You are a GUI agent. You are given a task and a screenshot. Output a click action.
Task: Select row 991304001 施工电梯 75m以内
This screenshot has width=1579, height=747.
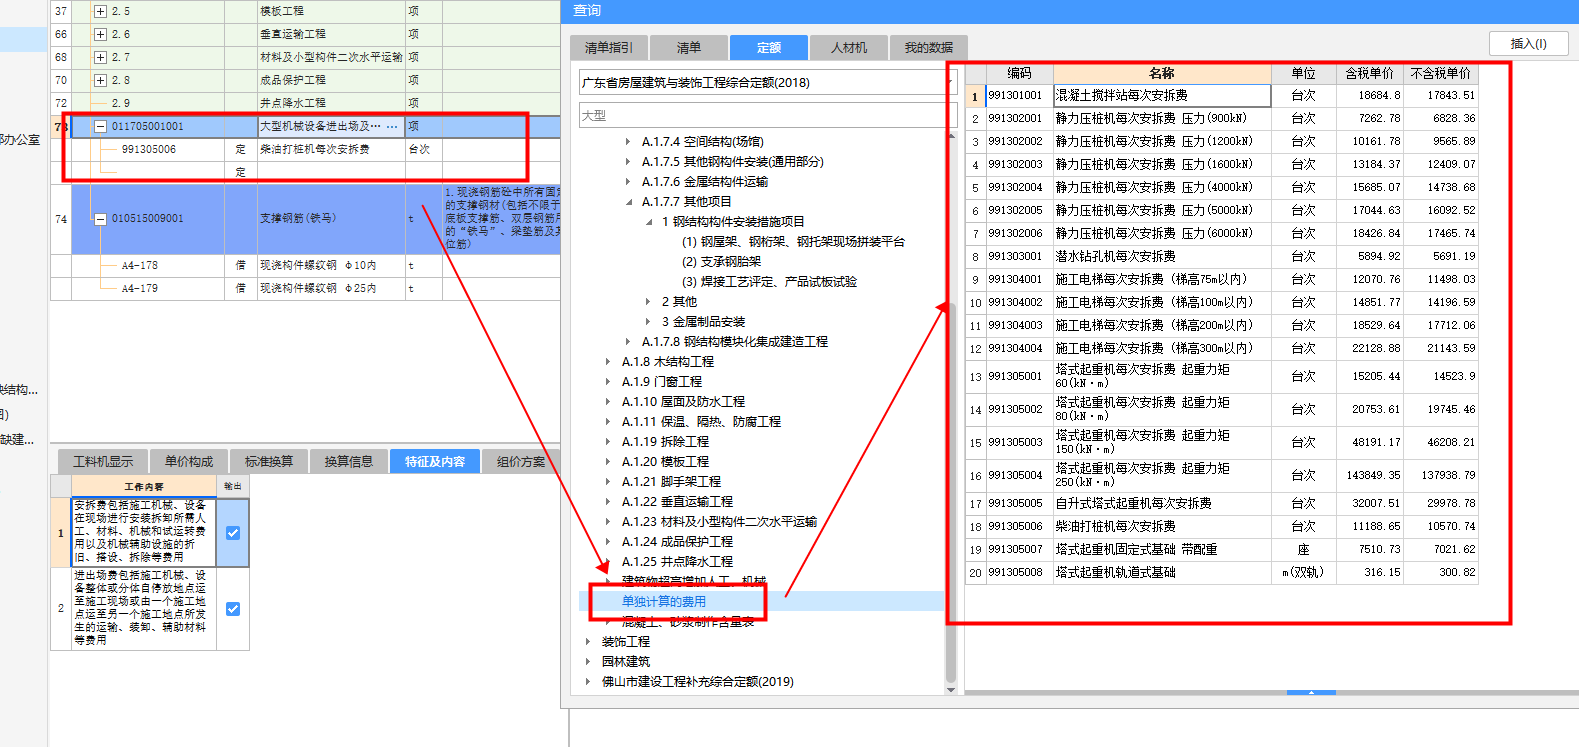click(1221, 279)
